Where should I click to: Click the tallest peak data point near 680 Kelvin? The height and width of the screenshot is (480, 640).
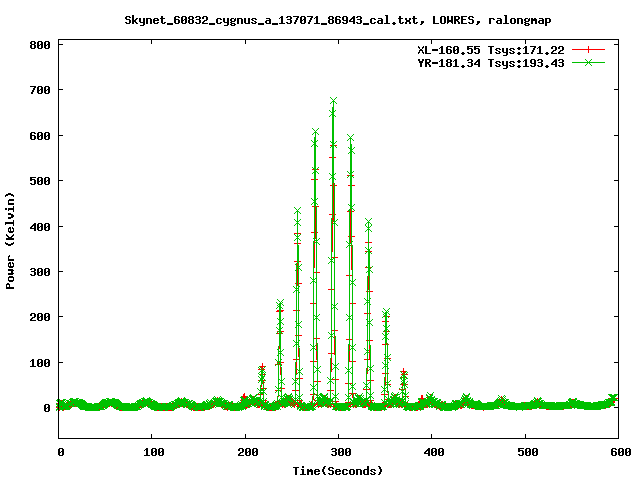pos(333,101)
